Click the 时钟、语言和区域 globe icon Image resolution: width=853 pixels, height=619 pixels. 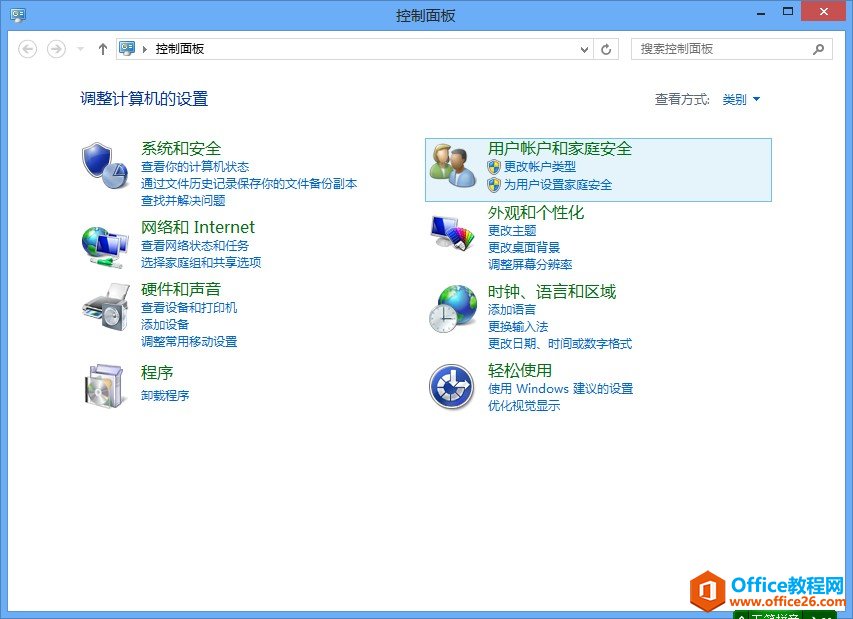point(453,307)
